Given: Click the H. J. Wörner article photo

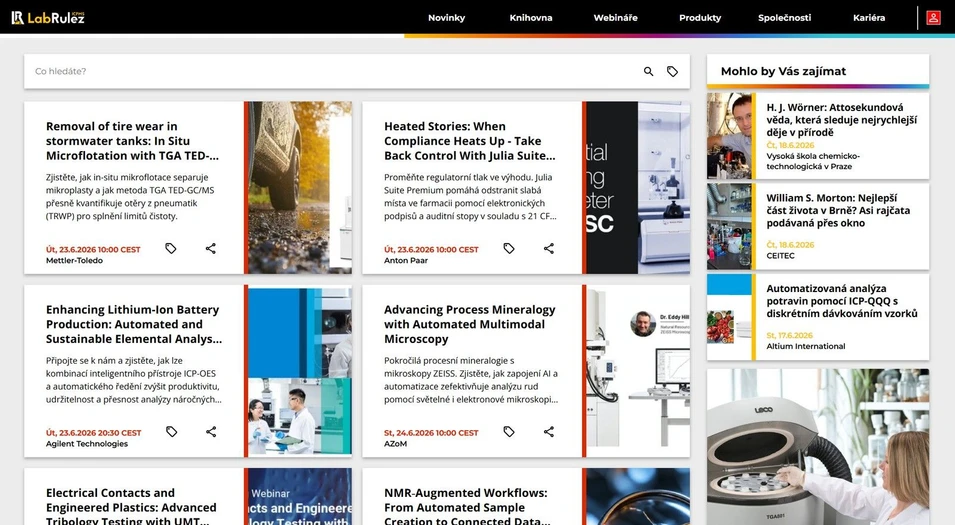Looking at the screenshot, I should [x=729, y=136].
